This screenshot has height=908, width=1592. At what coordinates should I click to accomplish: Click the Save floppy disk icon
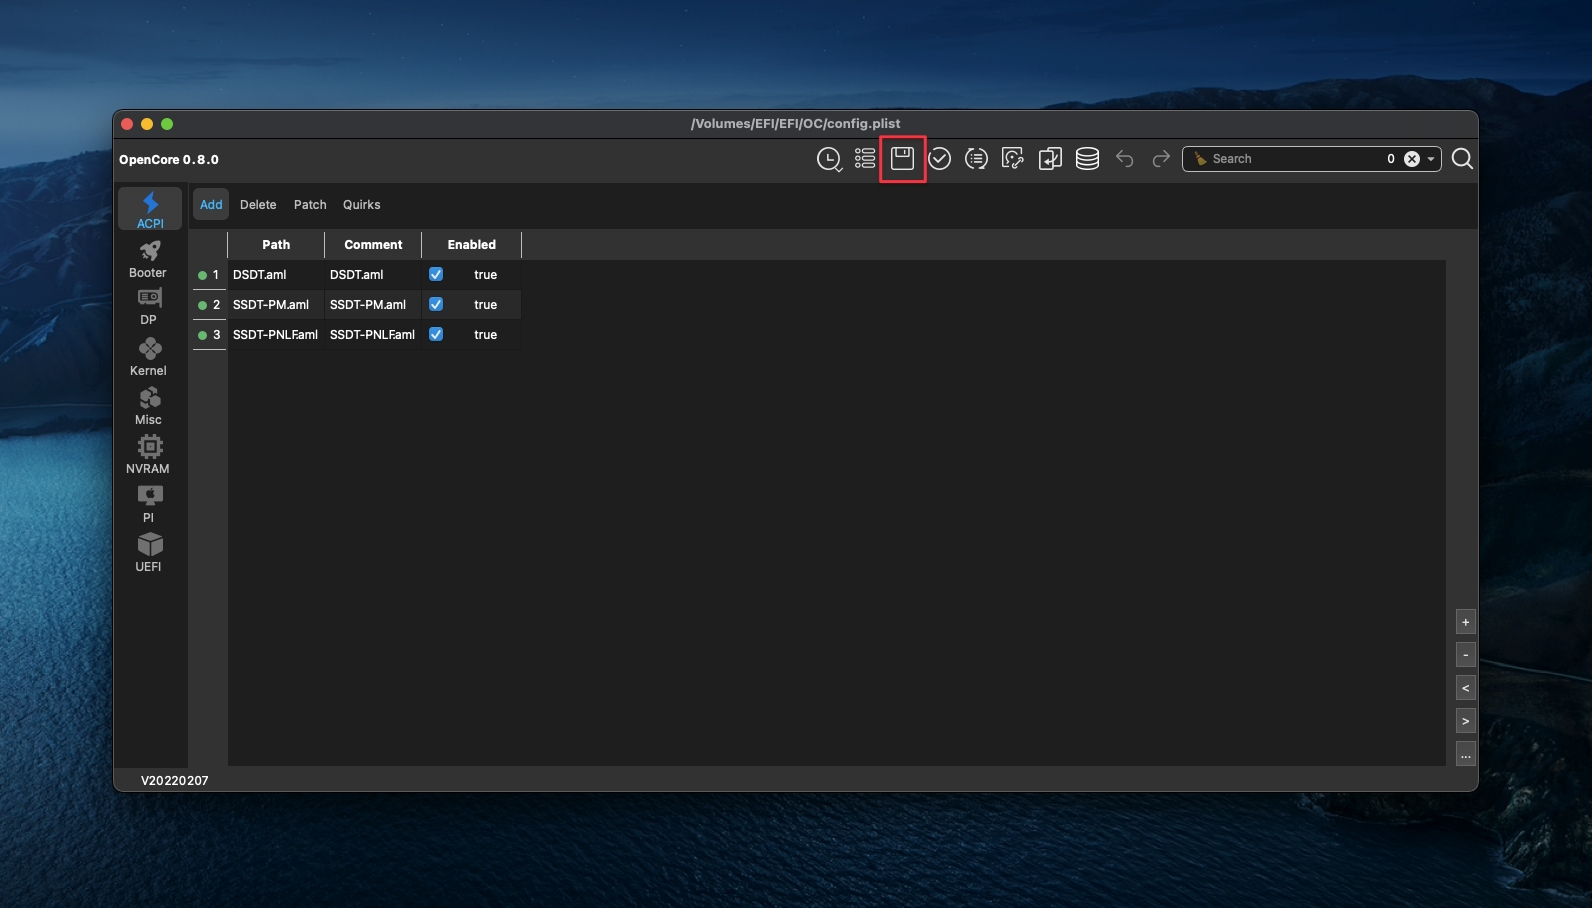tap(902, 159)
